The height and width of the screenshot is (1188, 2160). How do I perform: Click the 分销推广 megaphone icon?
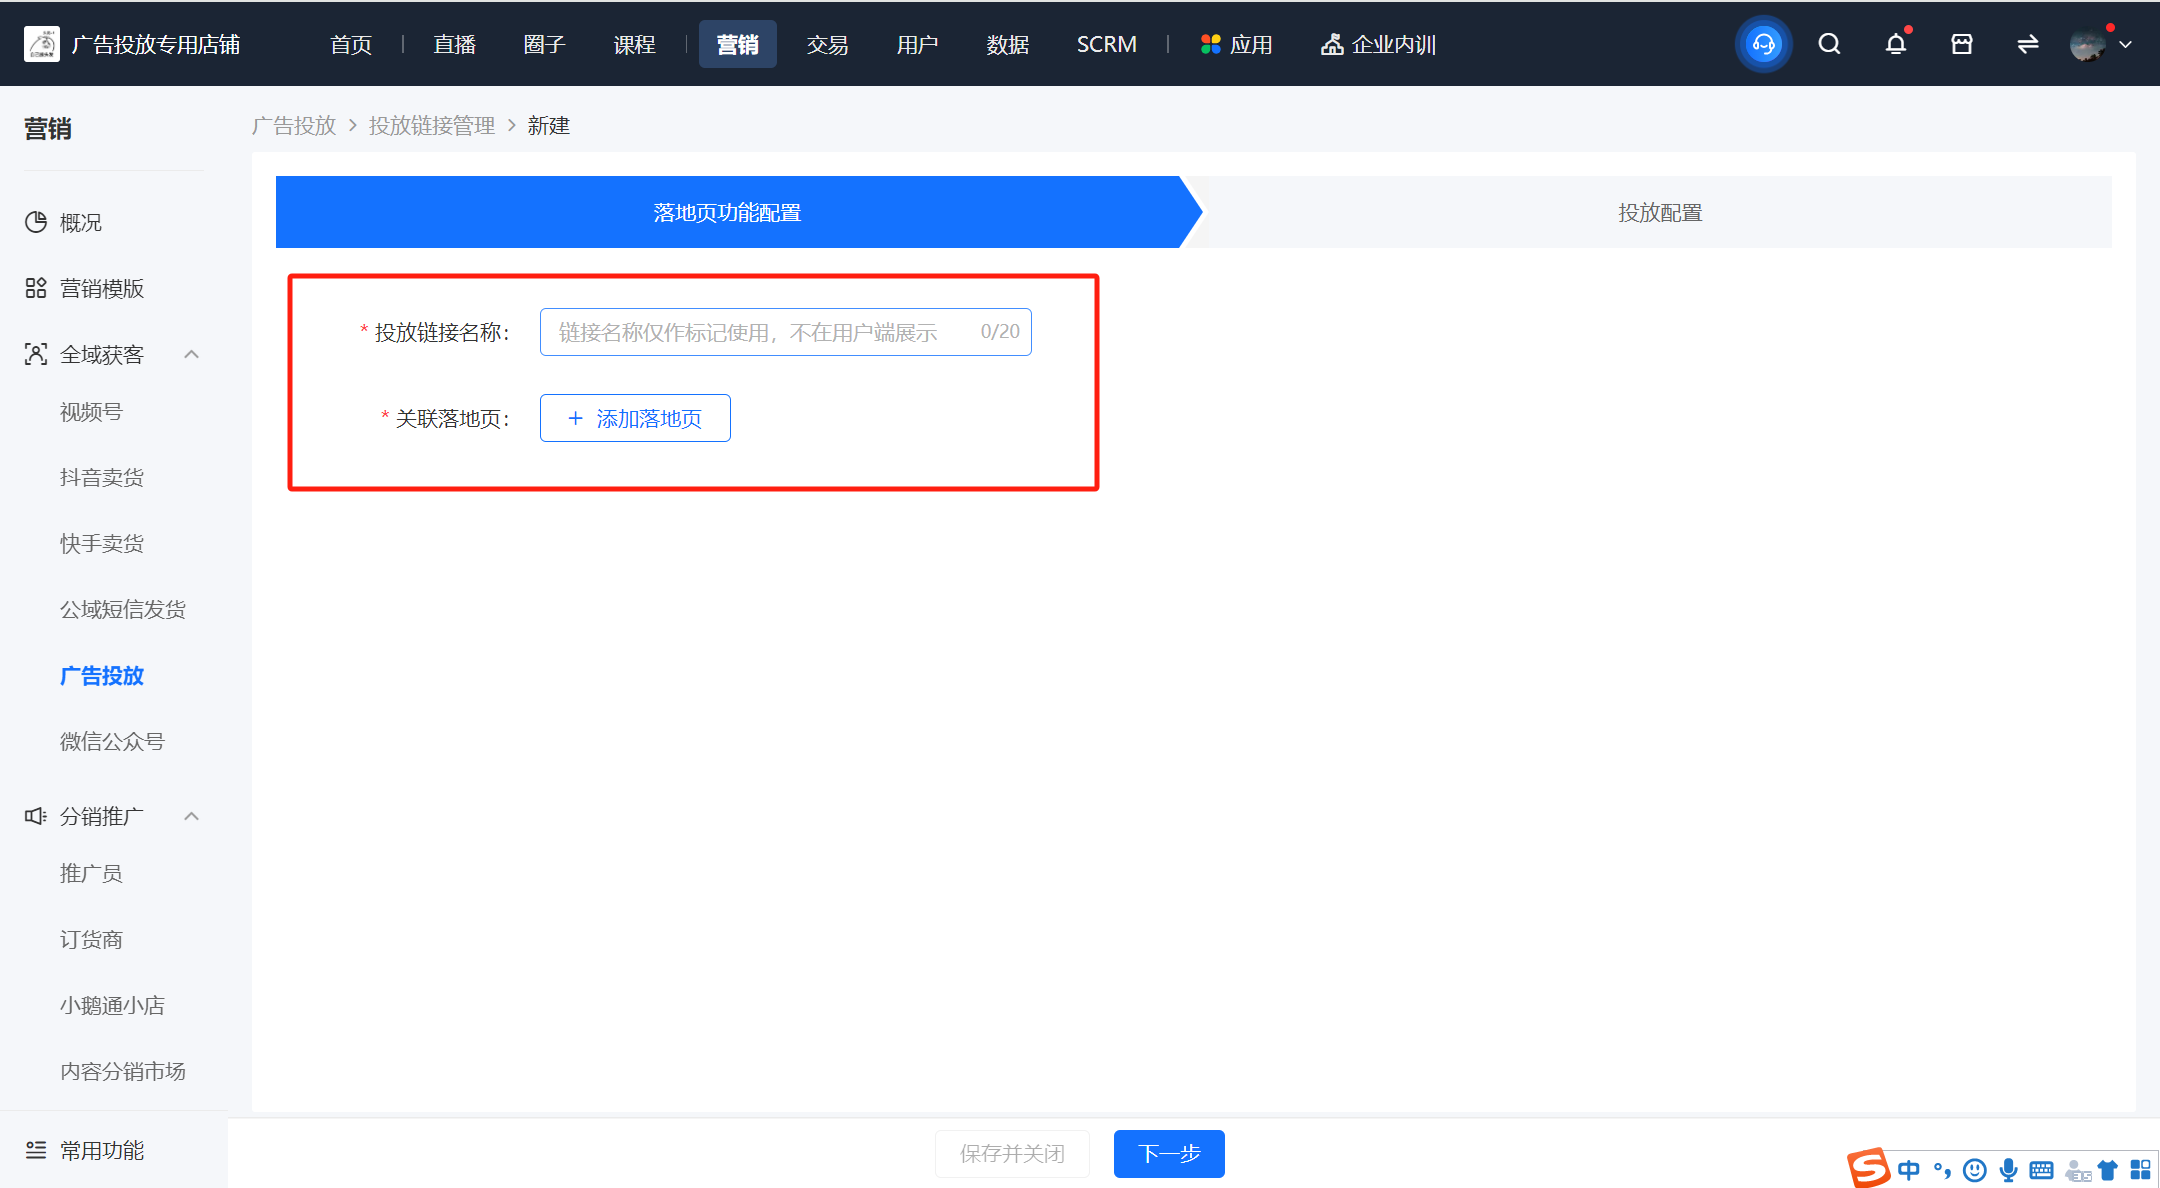pos(36,816)
